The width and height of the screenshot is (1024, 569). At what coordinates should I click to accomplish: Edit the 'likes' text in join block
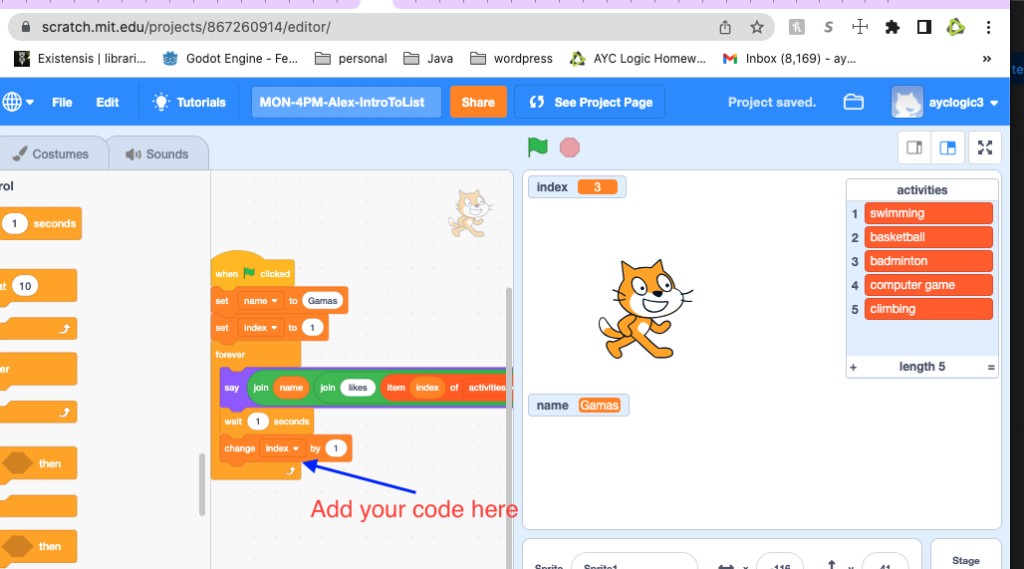tap(357, 387)
